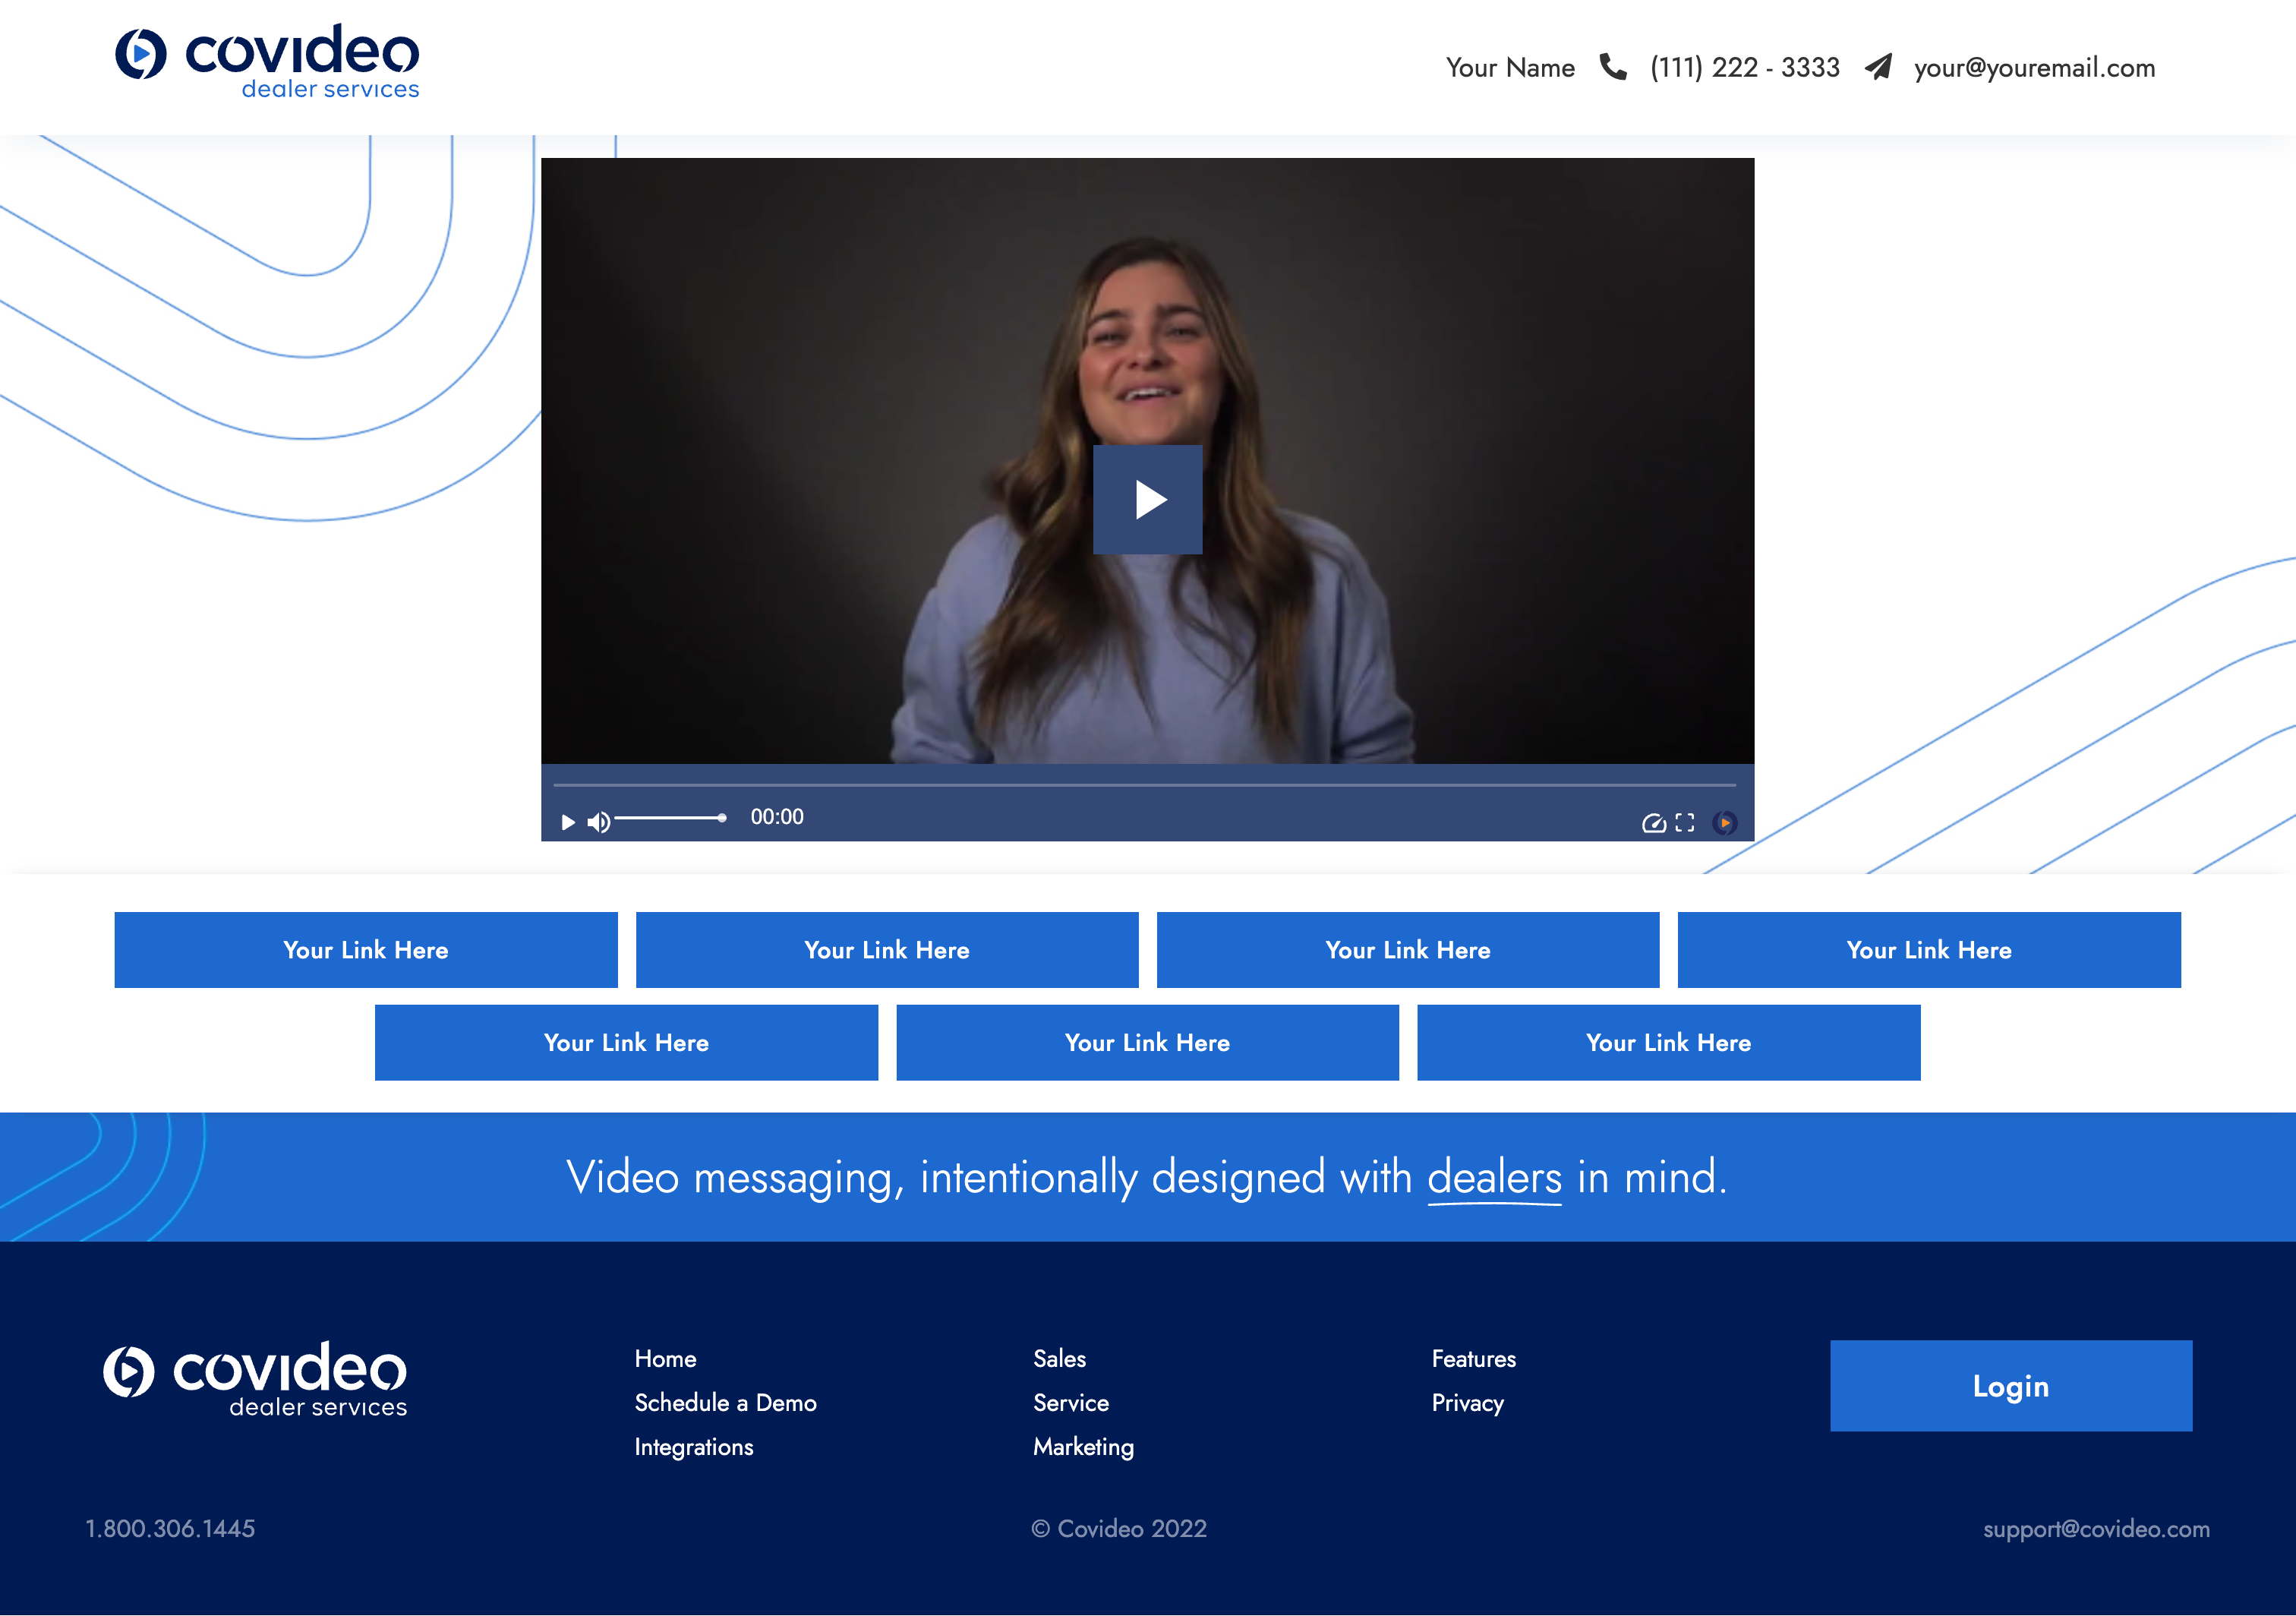Click the play overlay in the video center
The image size is (2296, 1616).
(x=1148, y=498)
